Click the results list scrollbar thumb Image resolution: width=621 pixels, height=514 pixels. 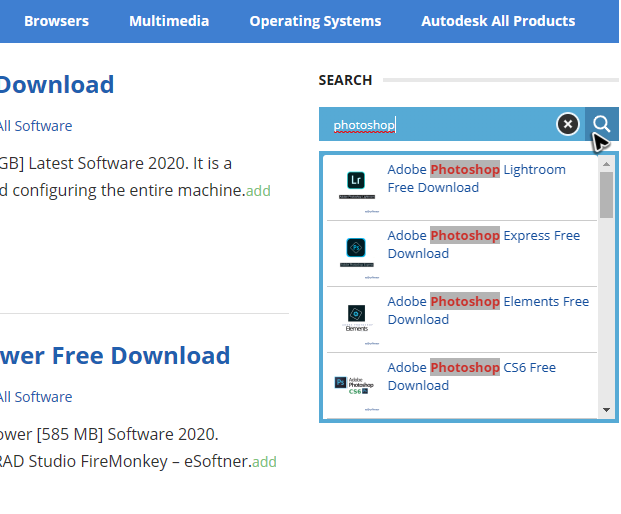606,194
